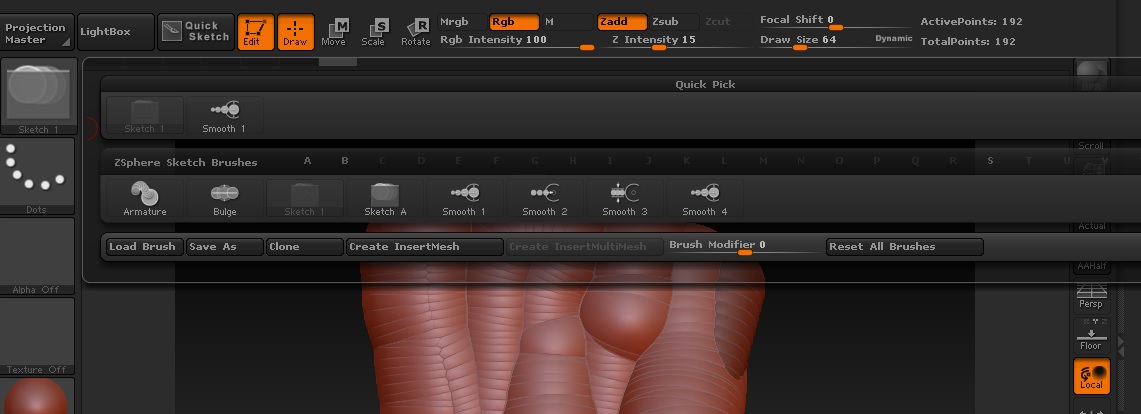
Task: Filter brushes by letter S
Action: [990, 161]
